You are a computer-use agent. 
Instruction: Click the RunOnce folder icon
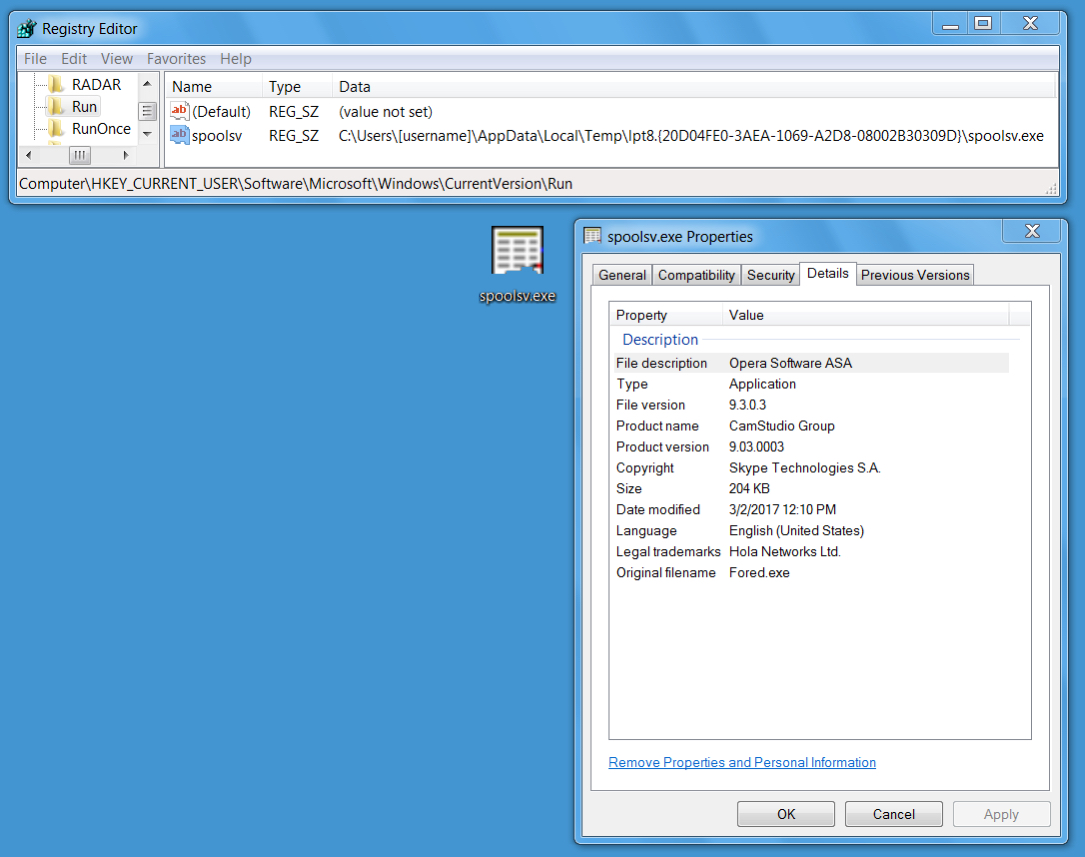tap(57, 129)
